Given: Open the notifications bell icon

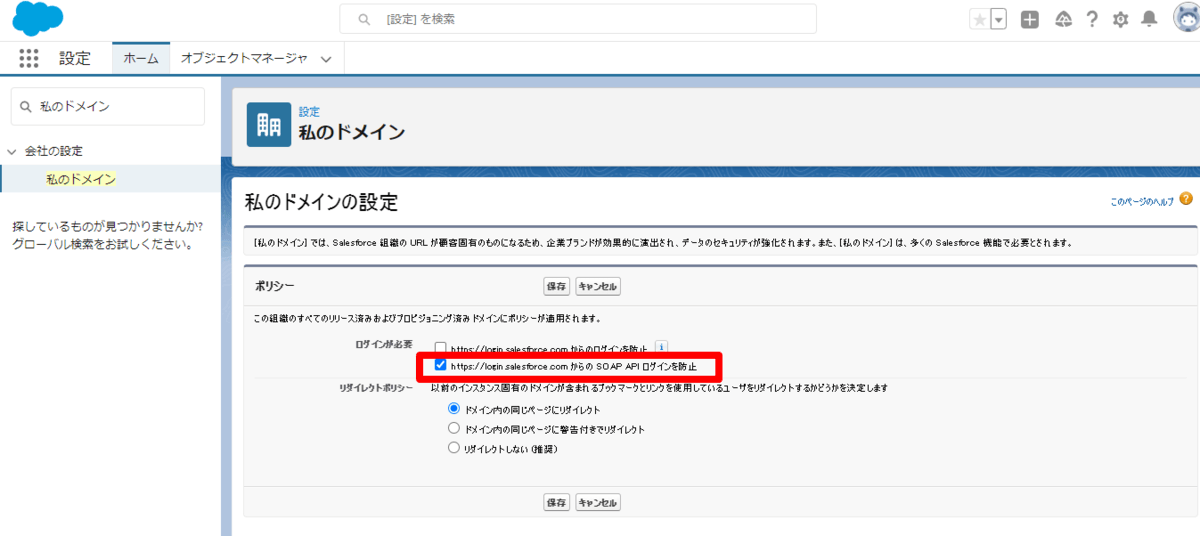Looking at the screenshot, I should [x=1150, y=19].
